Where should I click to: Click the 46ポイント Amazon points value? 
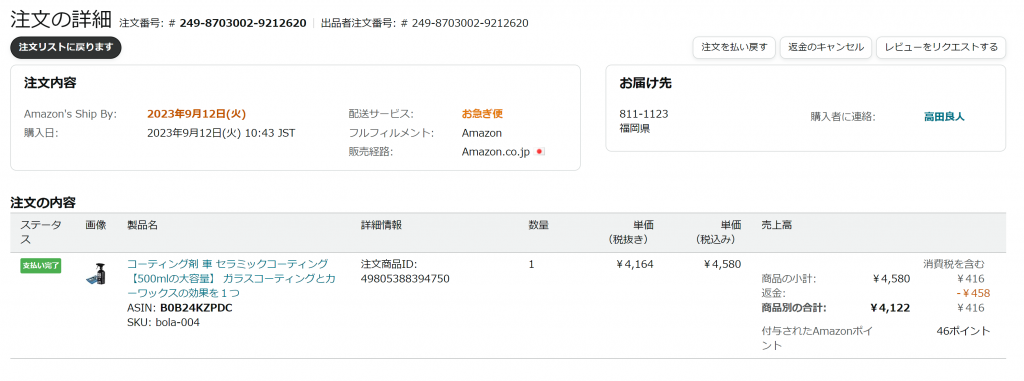point(963,331)
